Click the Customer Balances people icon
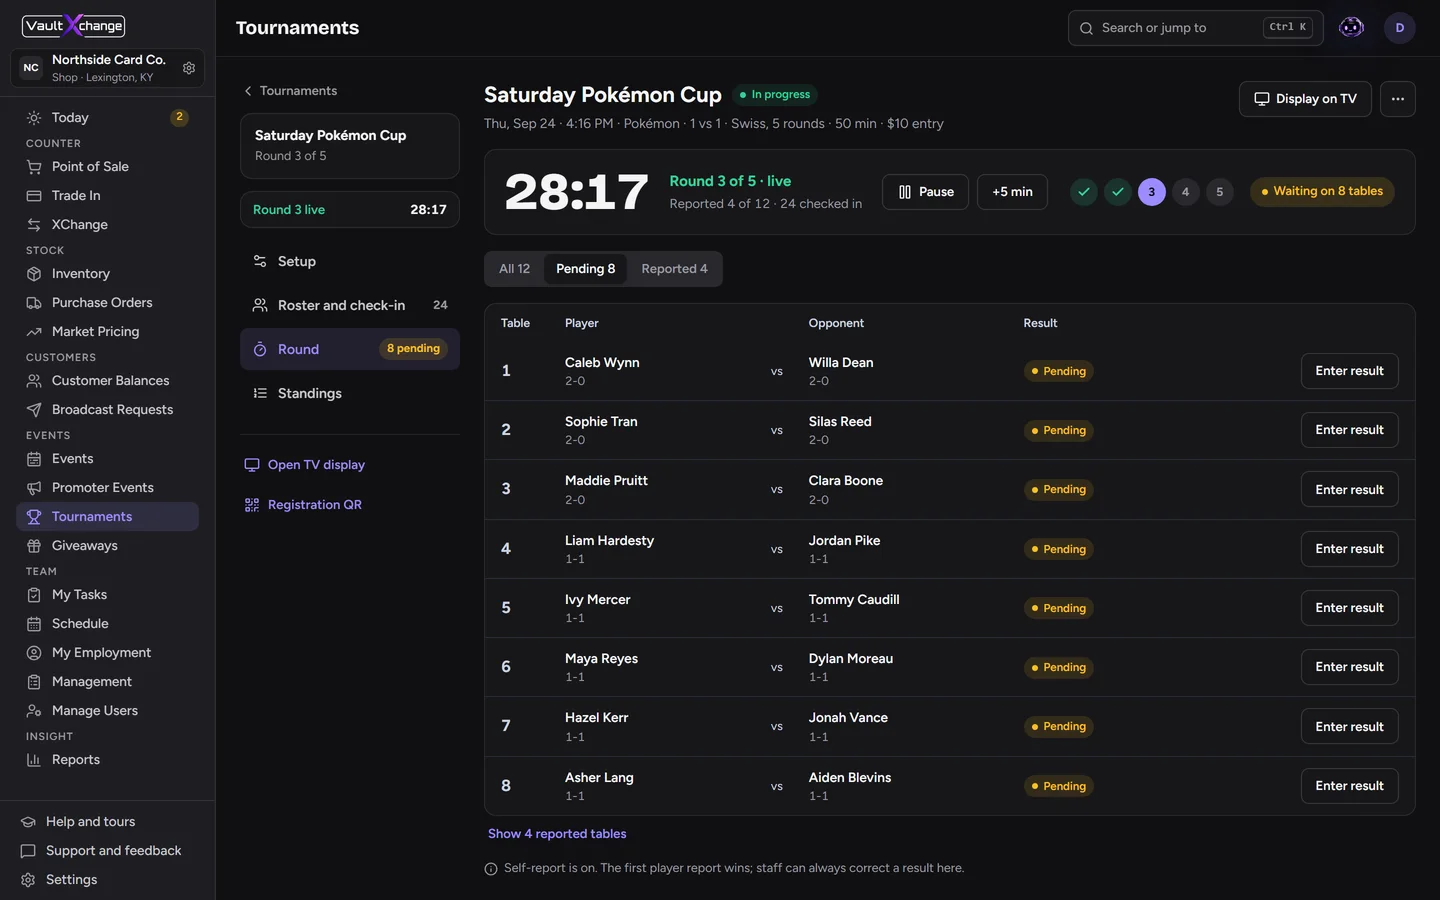This screenshot has height=900, width=1440. [34, 380]
